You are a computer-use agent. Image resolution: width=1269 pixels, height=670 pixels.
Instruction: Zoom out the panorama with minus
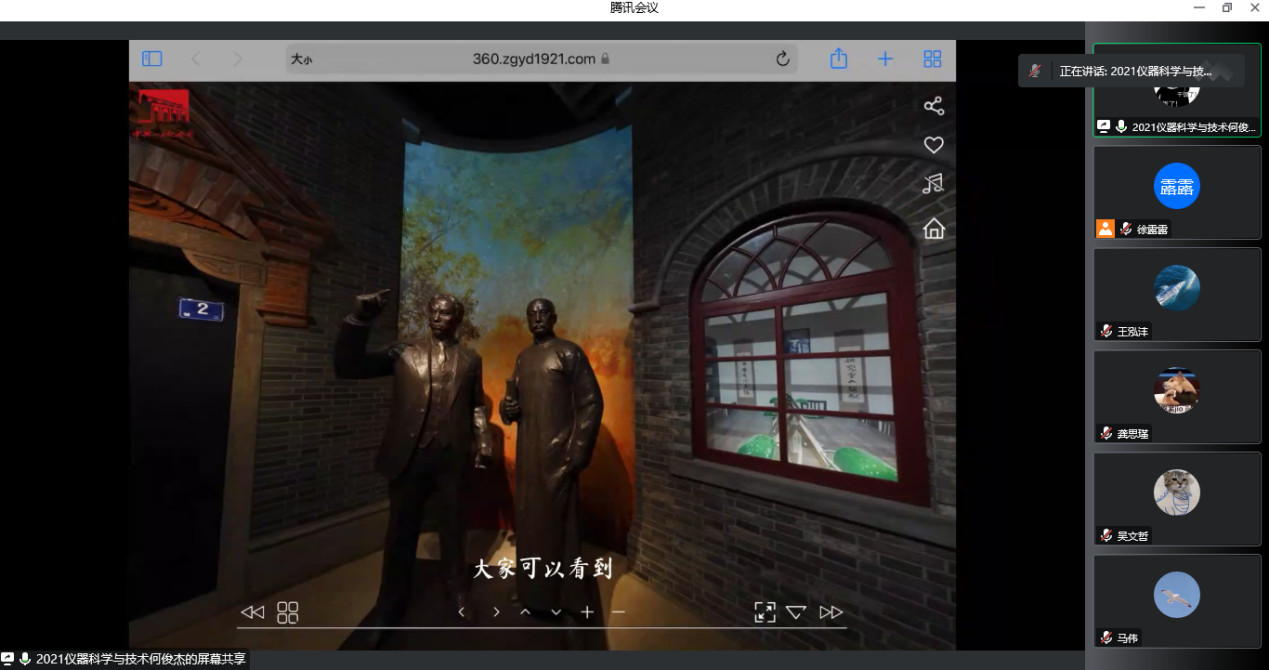(x=618, y=612)
